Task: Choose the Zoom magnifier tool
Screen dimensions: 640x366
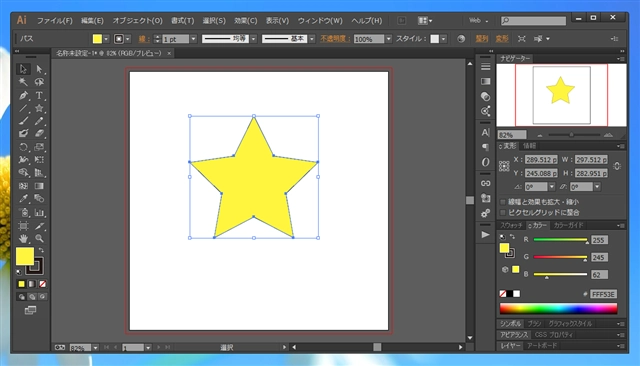Action: point(39,238)
